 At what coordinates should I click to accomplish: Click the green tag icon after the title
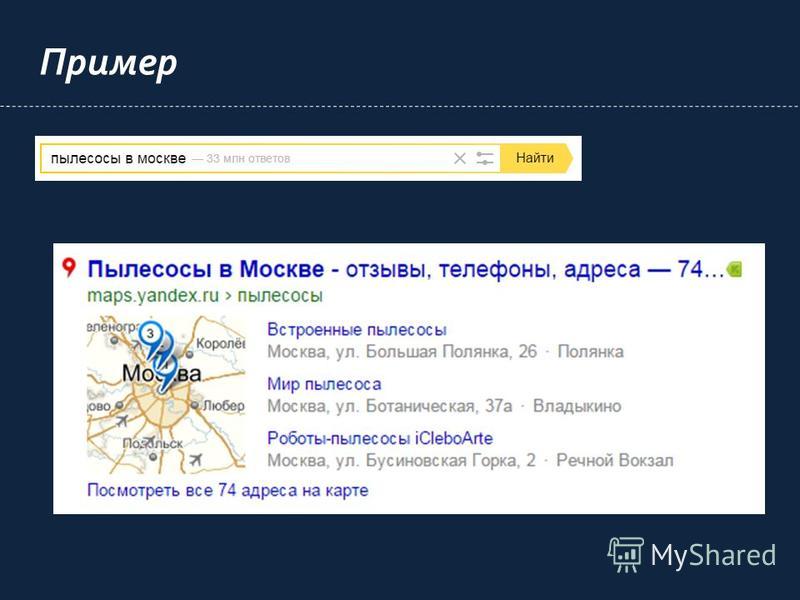(x=734, y=269)
